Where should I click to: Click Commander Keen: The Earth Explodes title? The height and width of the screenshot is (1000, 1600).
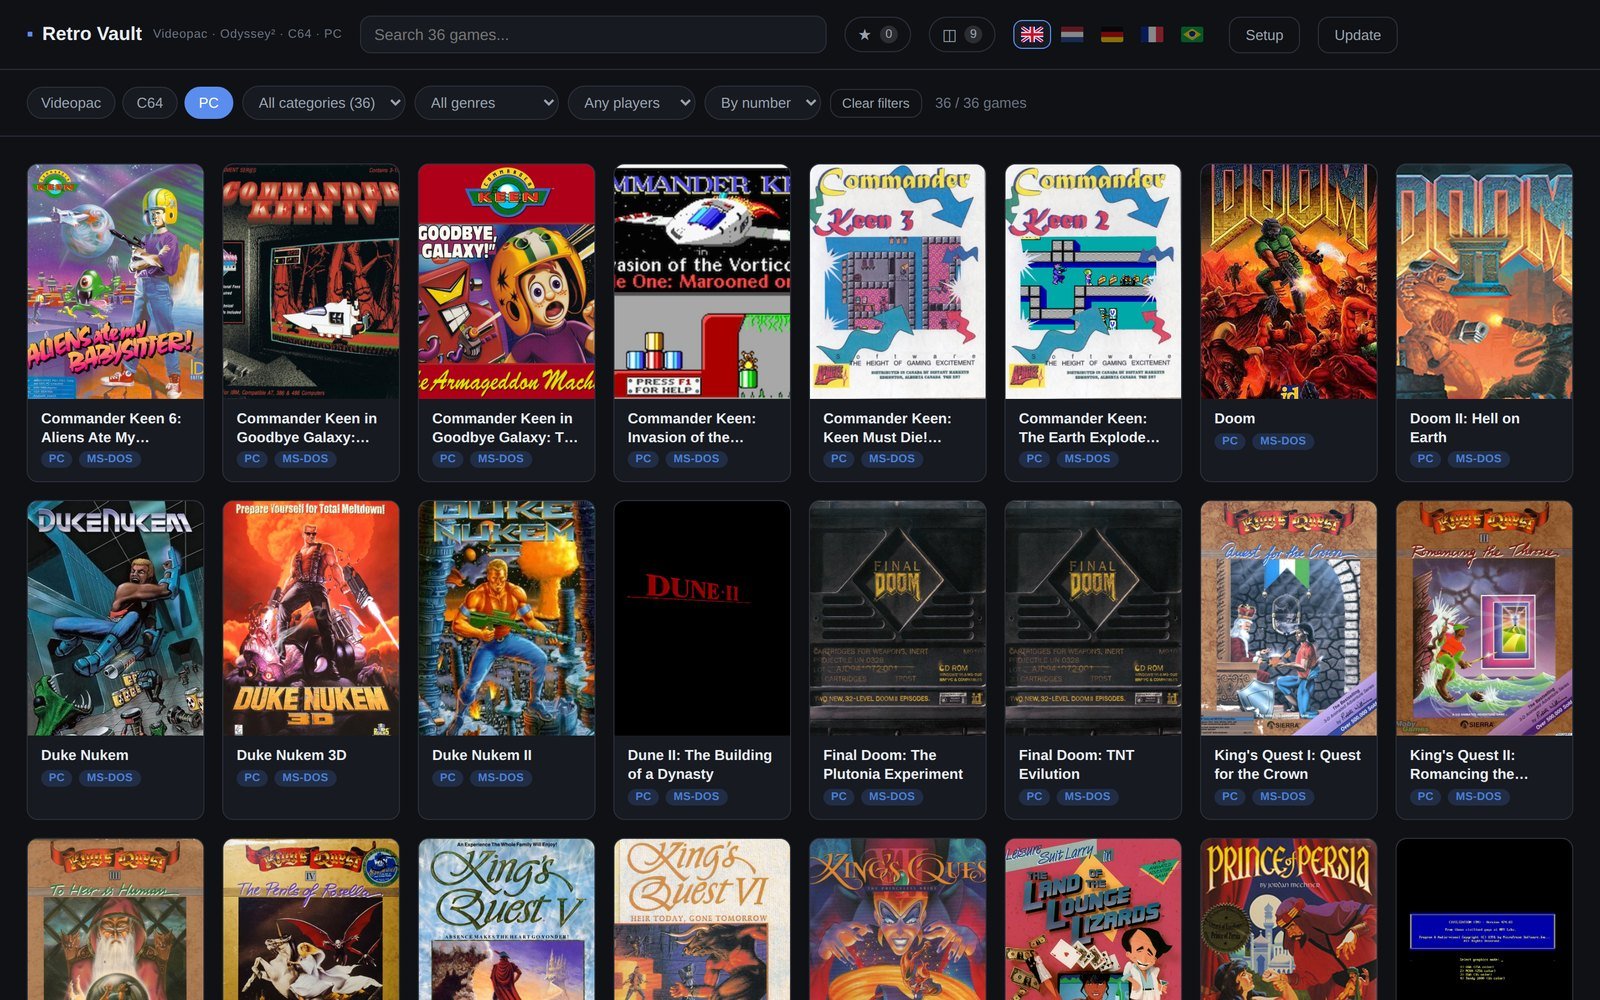(x=1089, y=427)
